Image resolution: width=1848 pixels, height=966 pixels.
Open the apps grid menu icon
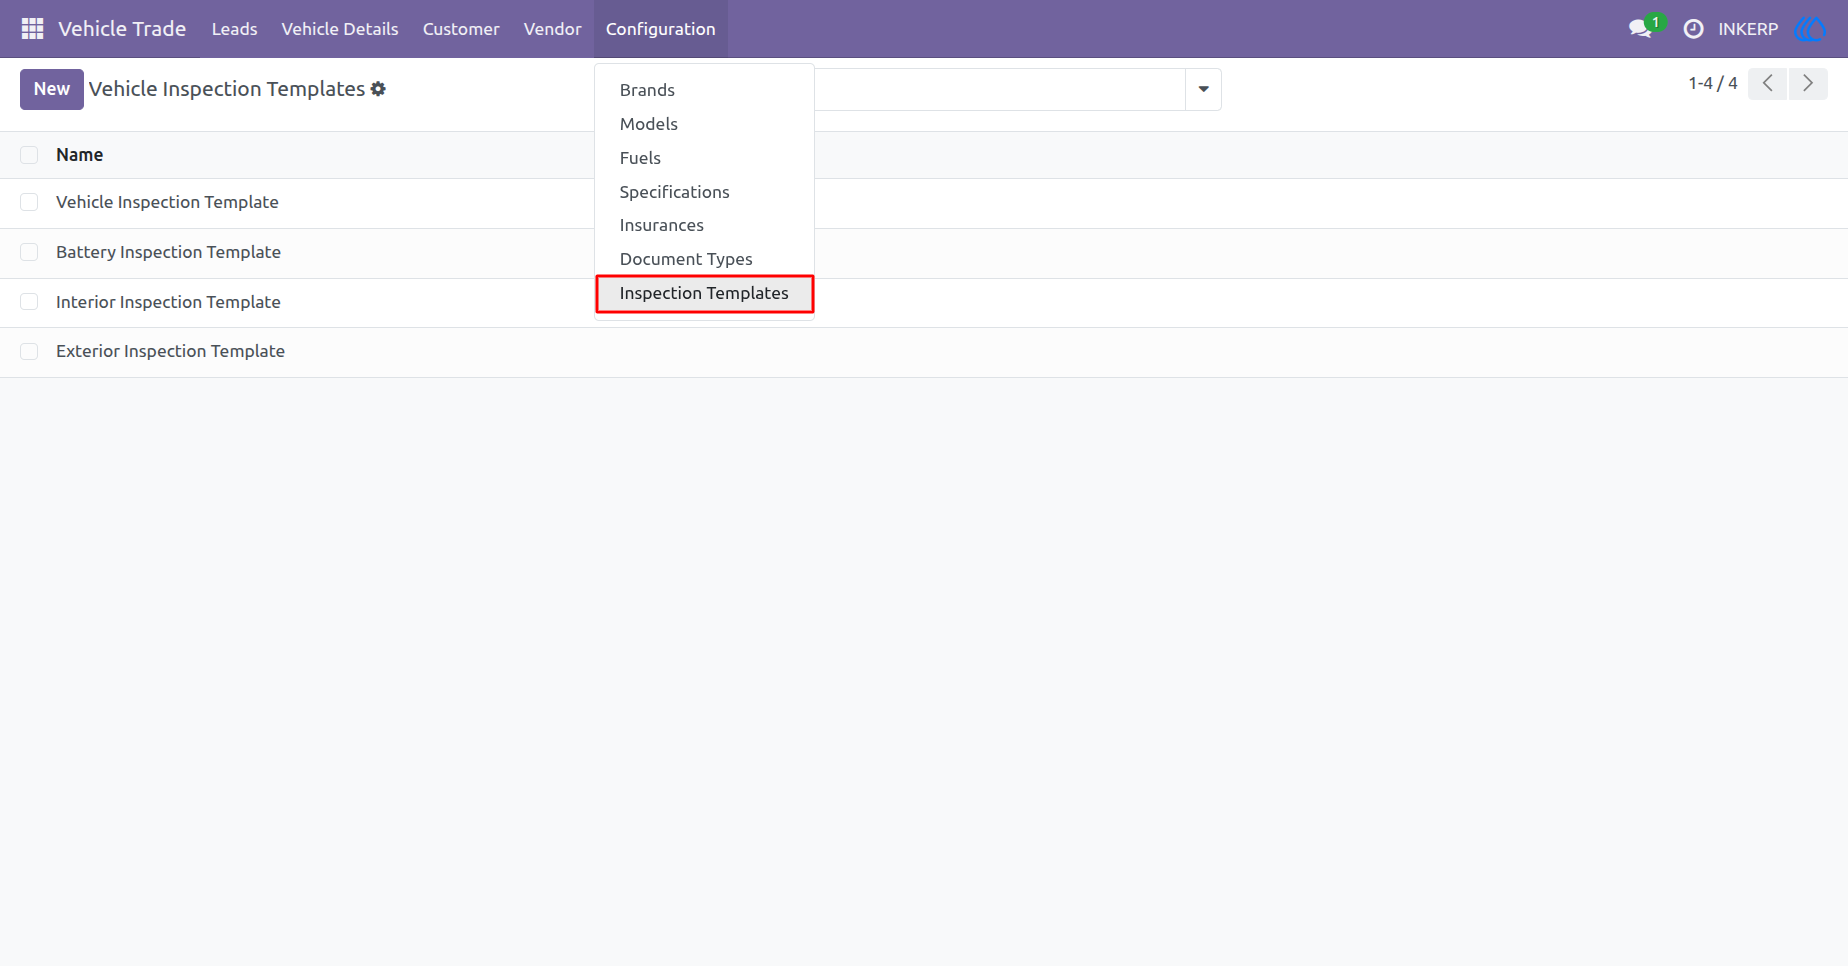[32, 29]
